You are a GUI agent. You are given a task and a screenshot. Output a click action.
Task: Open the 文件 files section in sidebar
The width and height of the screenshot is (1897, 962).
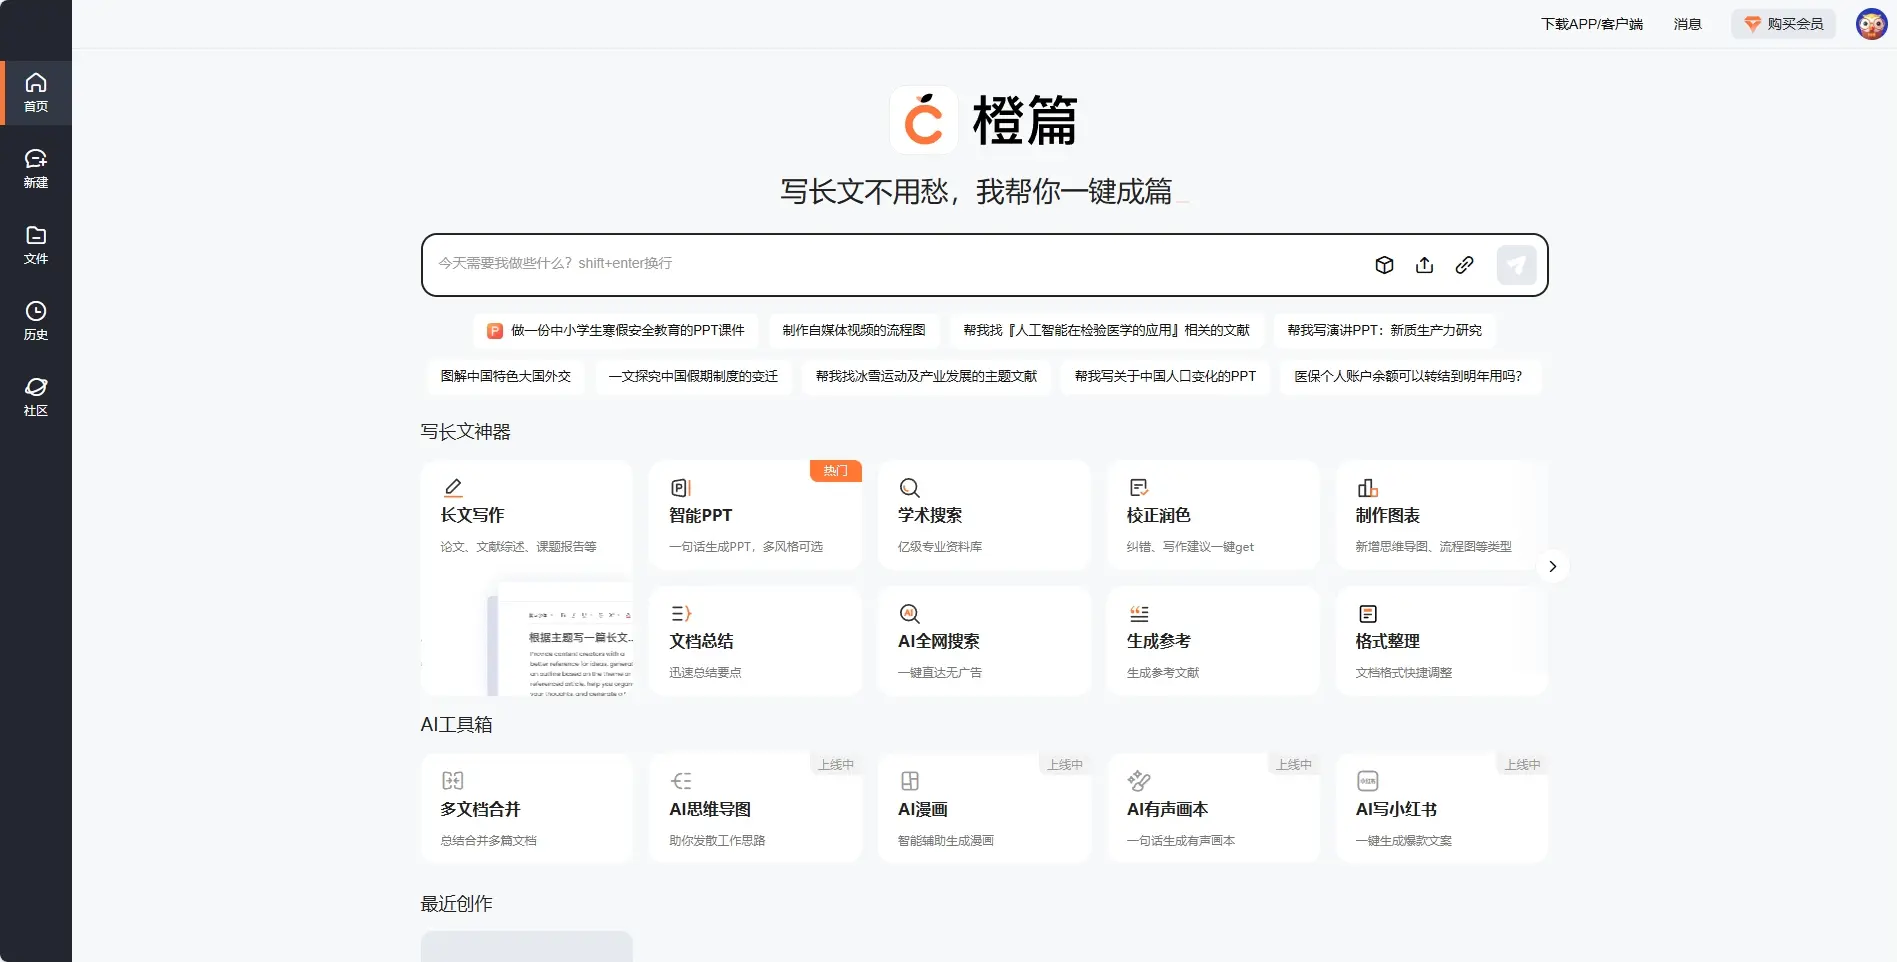click(36, 245)
